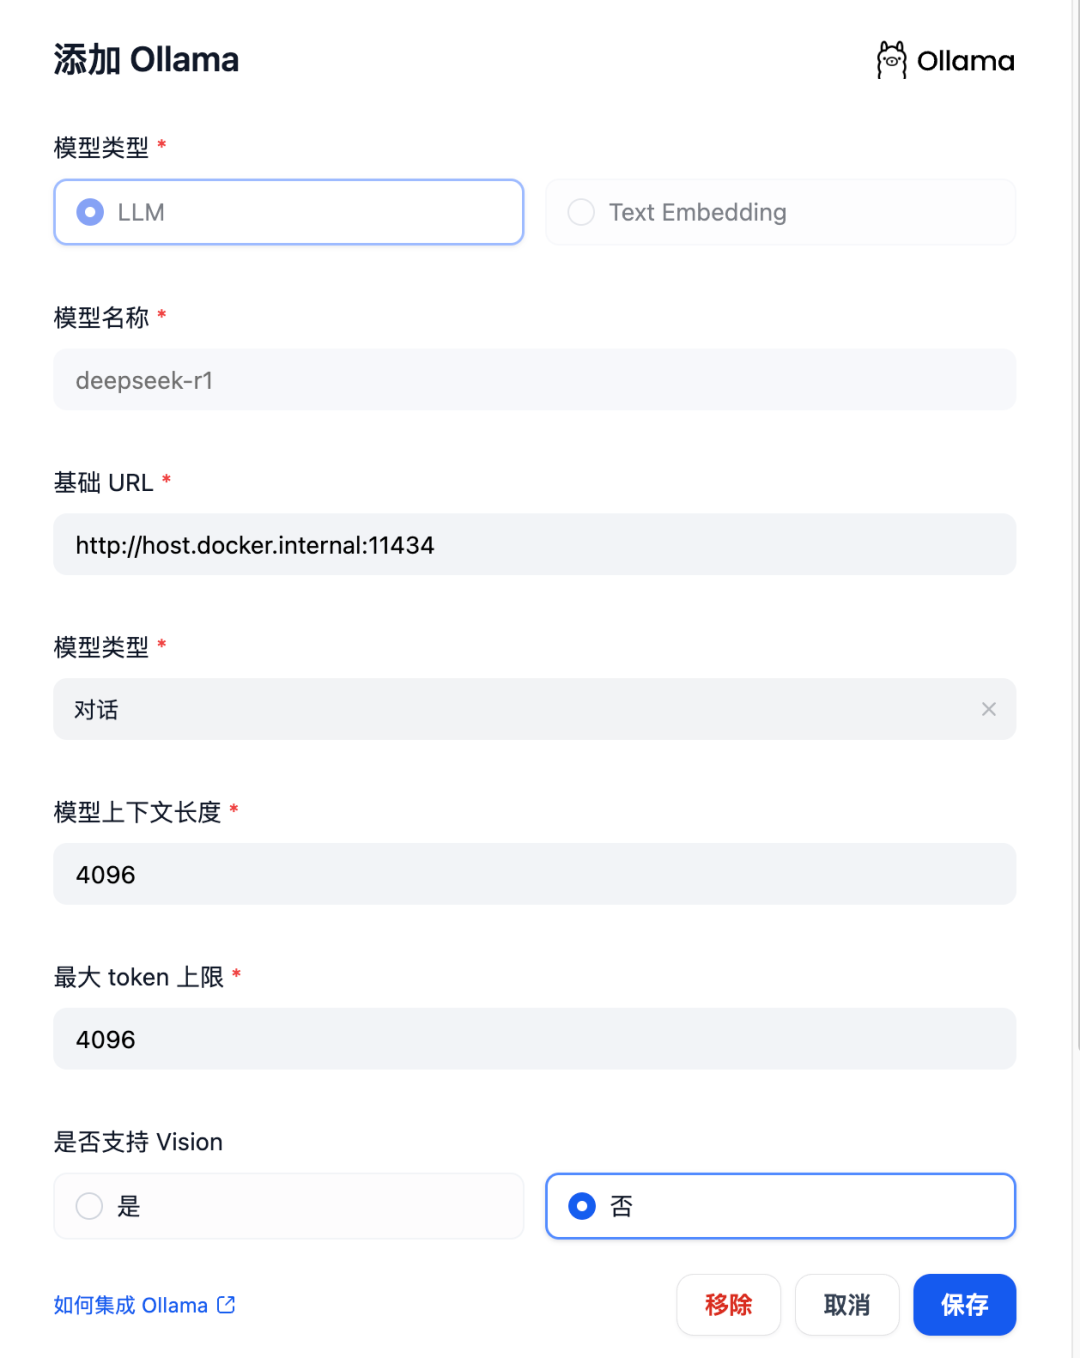The width and height of the screenshot is (1080, 1358).
Task: Click the 保存 button to save
Action: click(x=963, y=1305)
